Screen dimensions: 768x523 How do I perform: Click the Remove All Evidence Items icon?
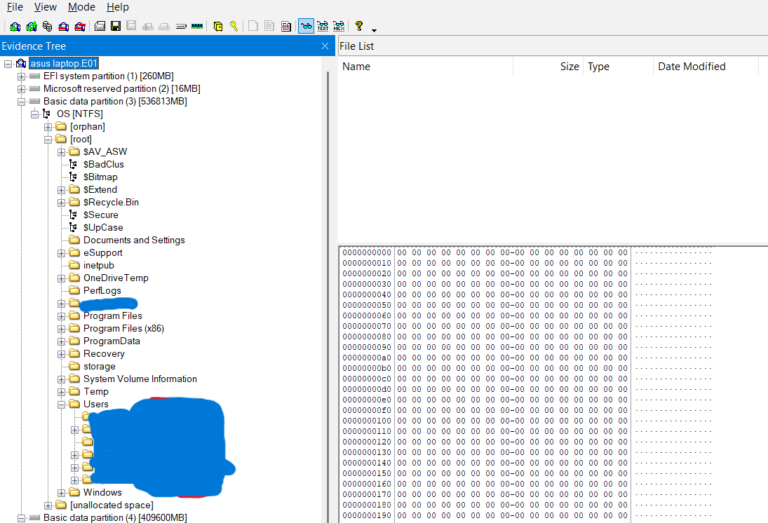80,26
